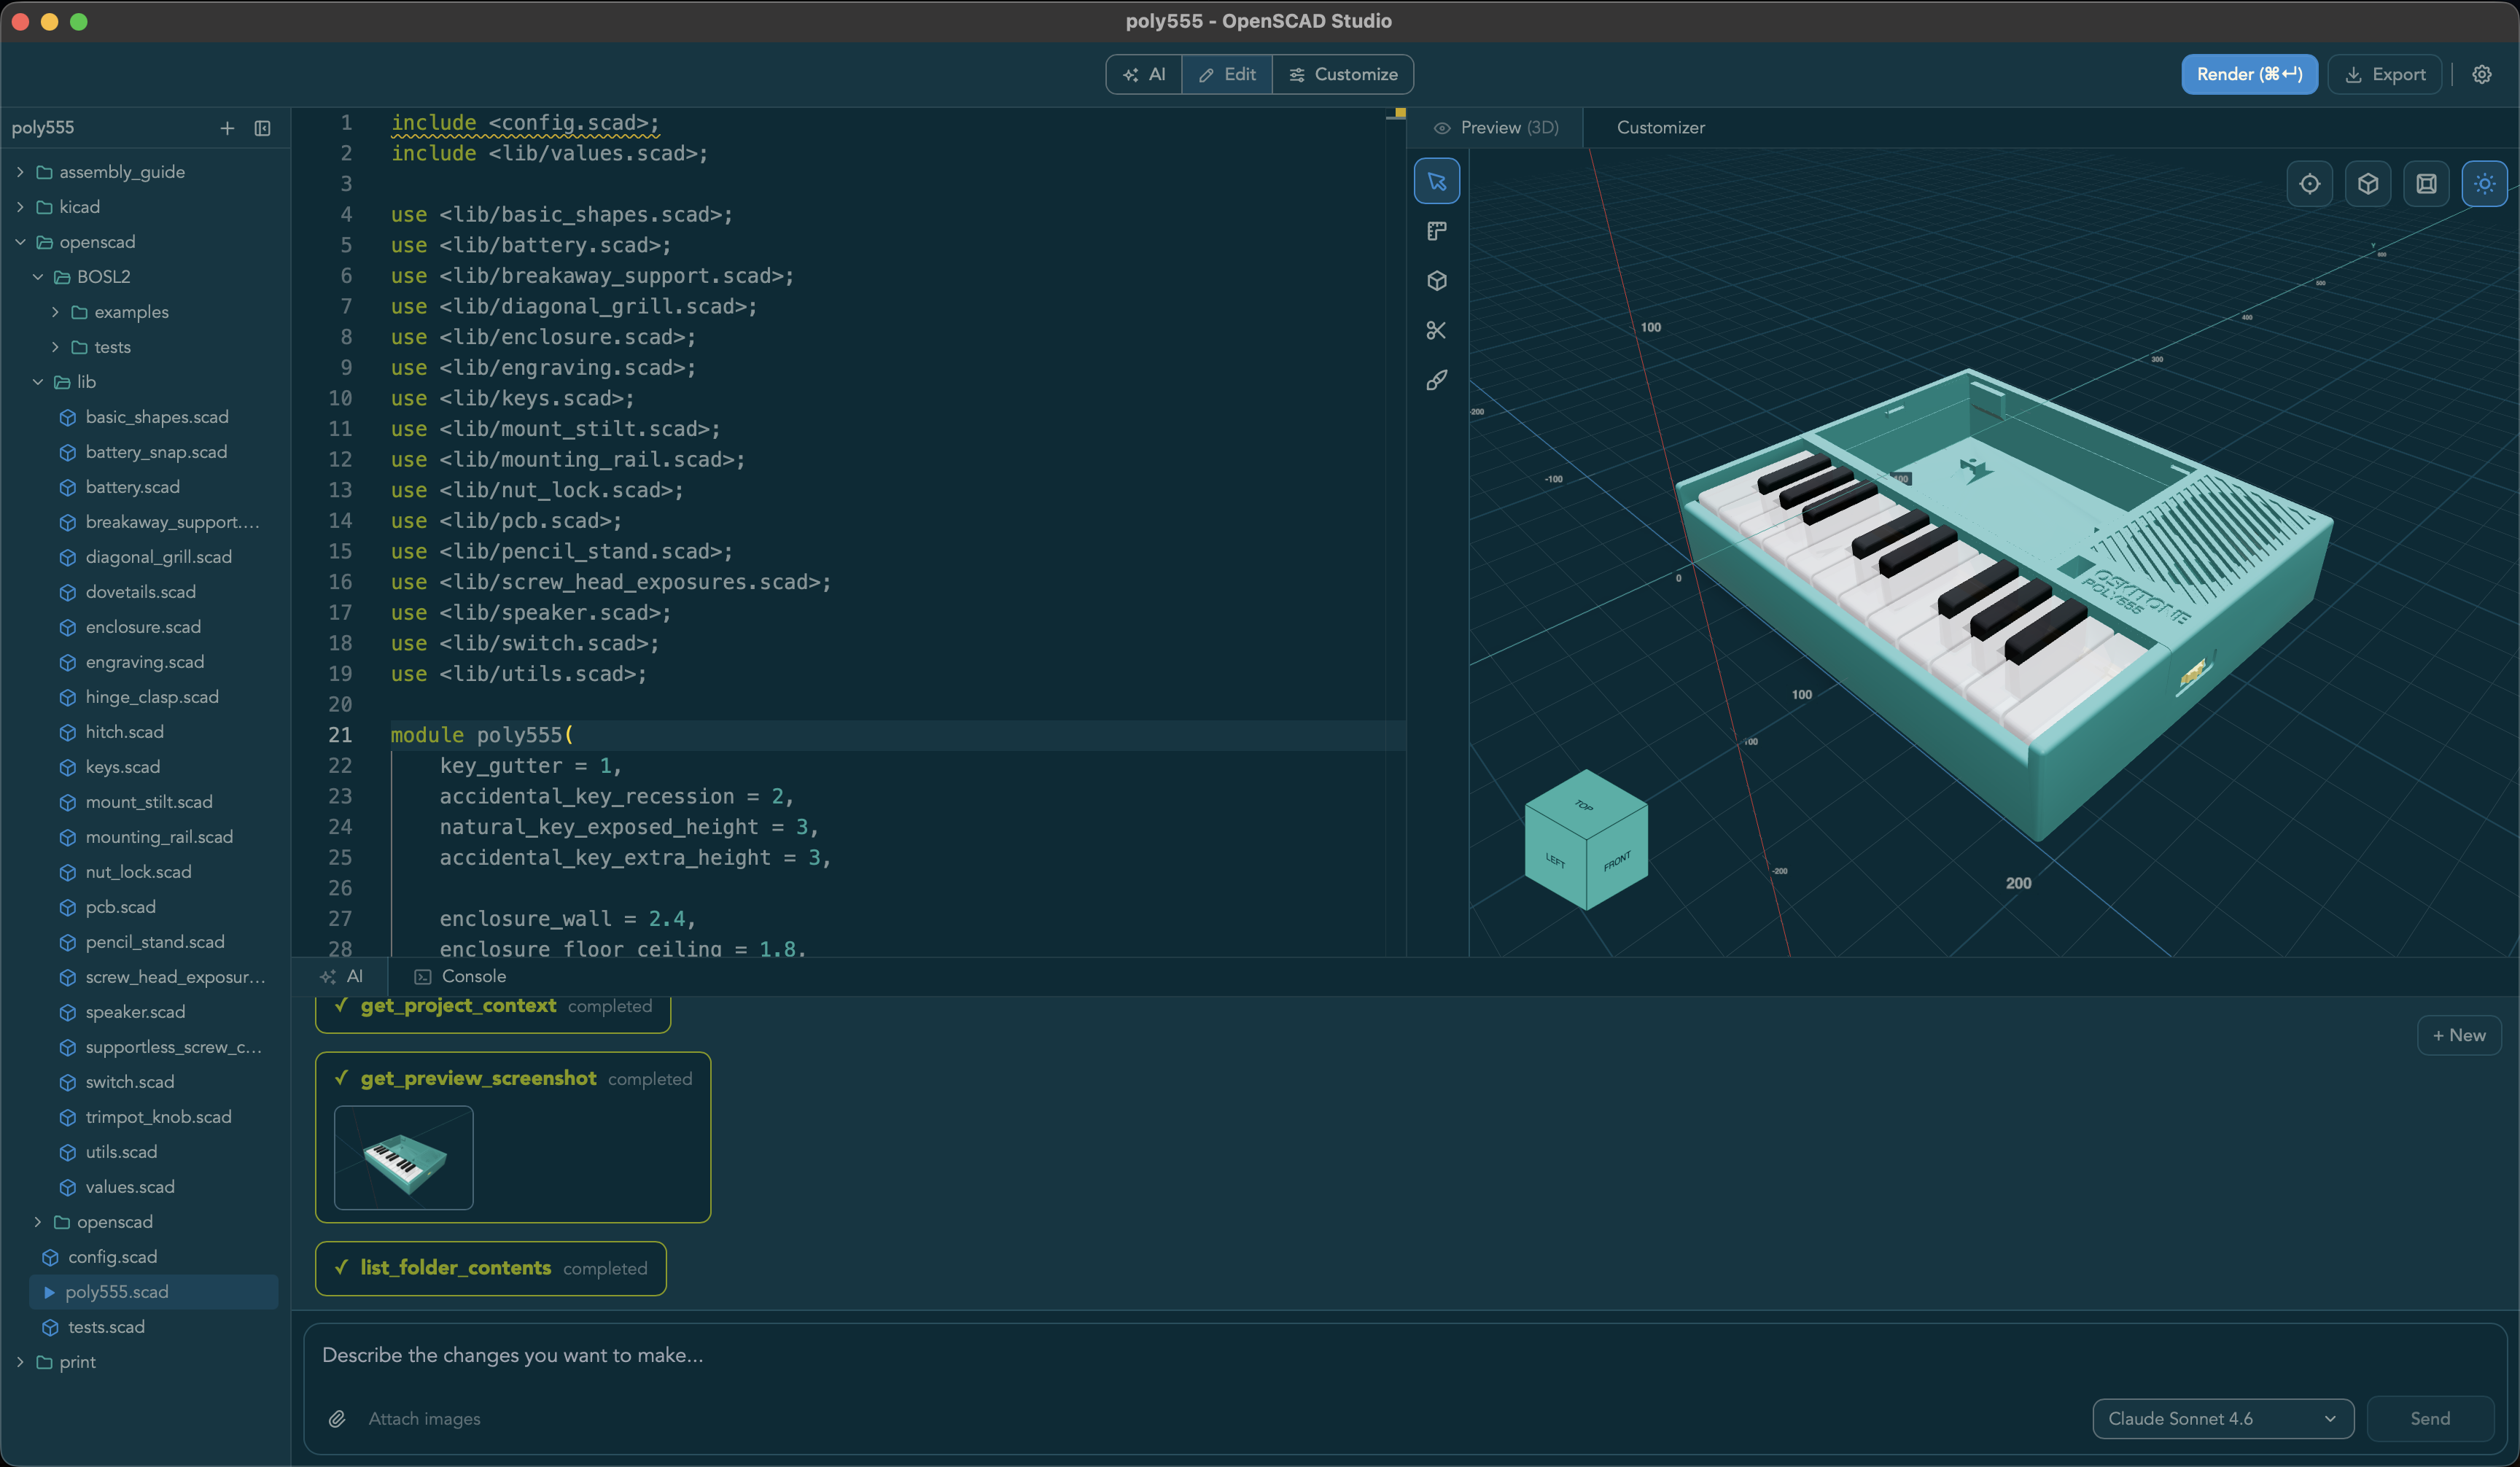
Task: Switch to AI mode in top toolbar
Action: 1144,74
